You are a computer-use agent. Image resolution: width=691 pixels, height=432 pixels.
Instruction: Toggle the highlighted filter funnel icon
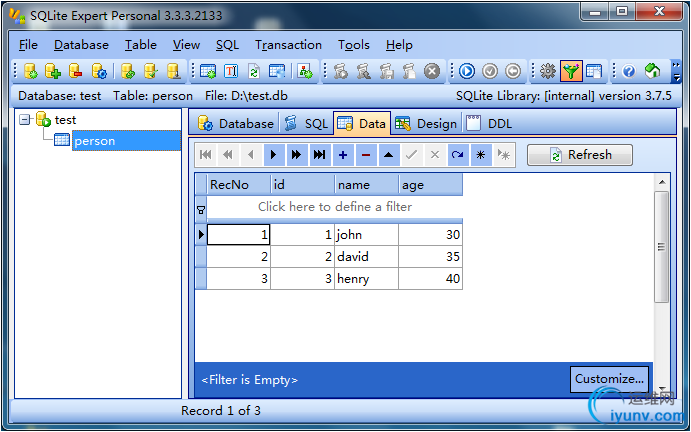tap(571, 71)
